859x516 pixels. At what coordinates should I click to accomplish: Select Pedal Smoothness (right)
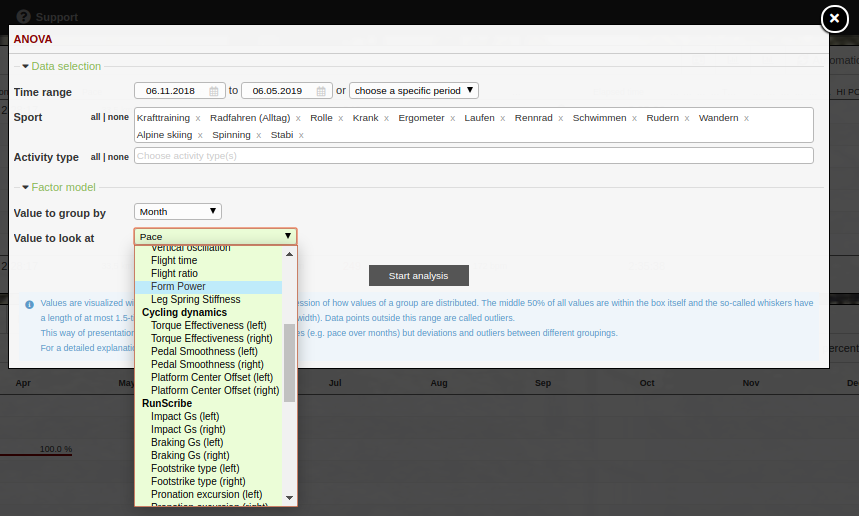coord(207,364)
